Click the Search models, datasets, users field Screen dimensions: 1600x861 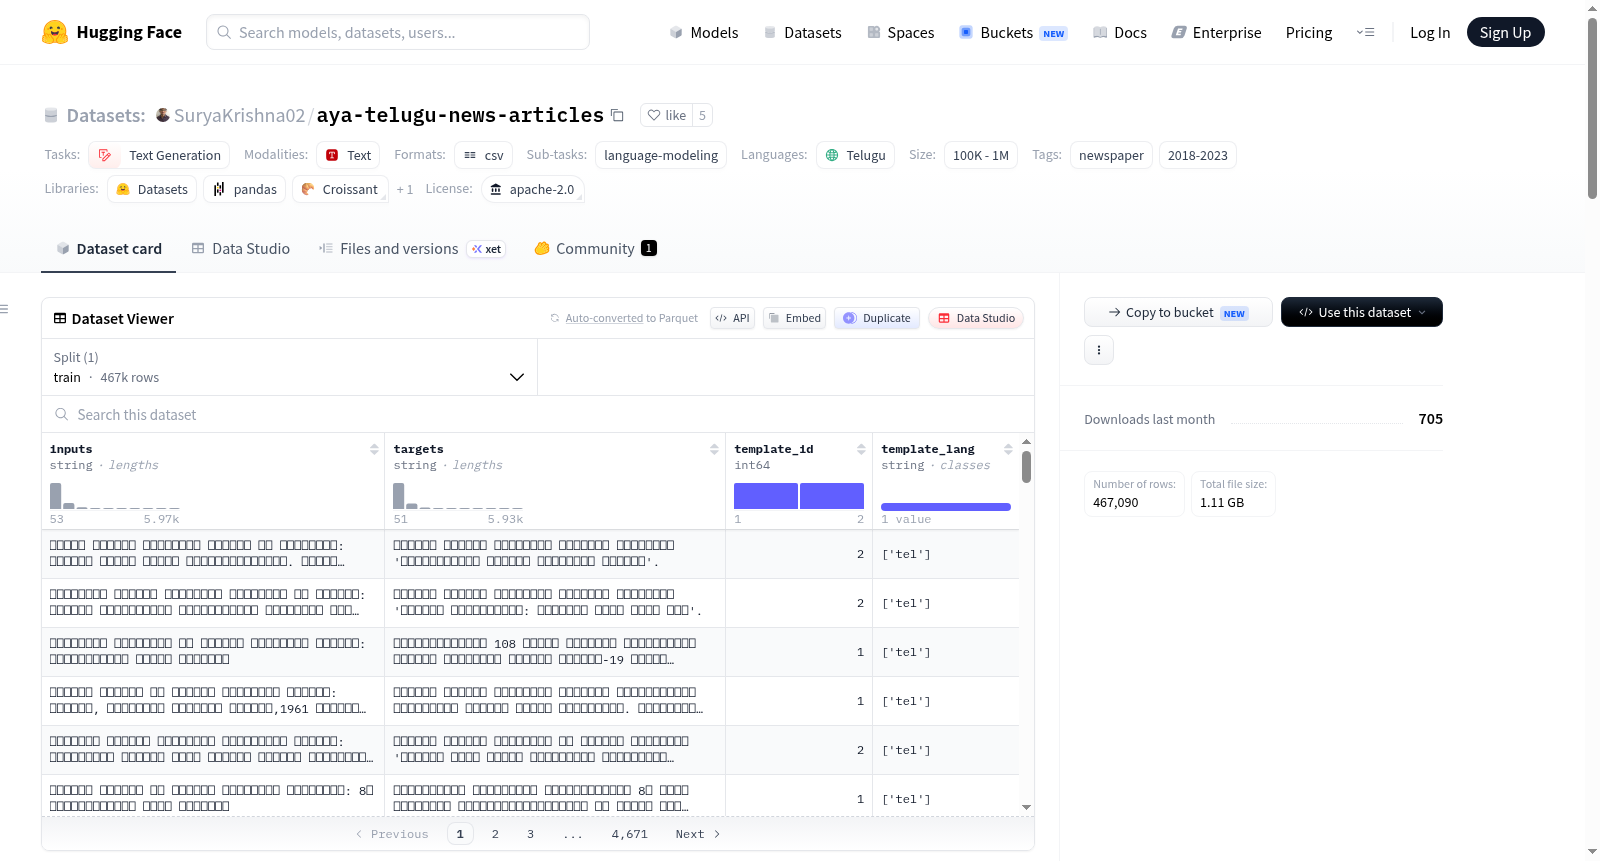(x=398, y=32)
